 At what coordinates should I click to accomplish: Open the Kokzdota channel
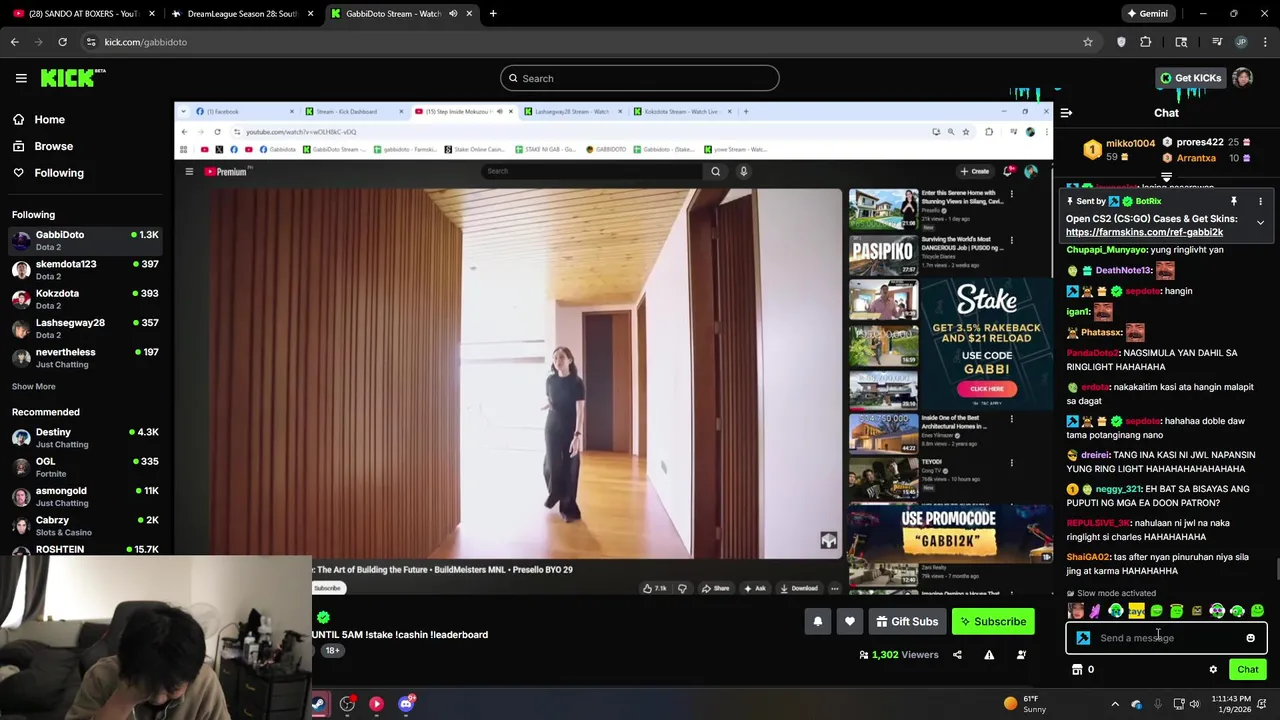[85, 298]
